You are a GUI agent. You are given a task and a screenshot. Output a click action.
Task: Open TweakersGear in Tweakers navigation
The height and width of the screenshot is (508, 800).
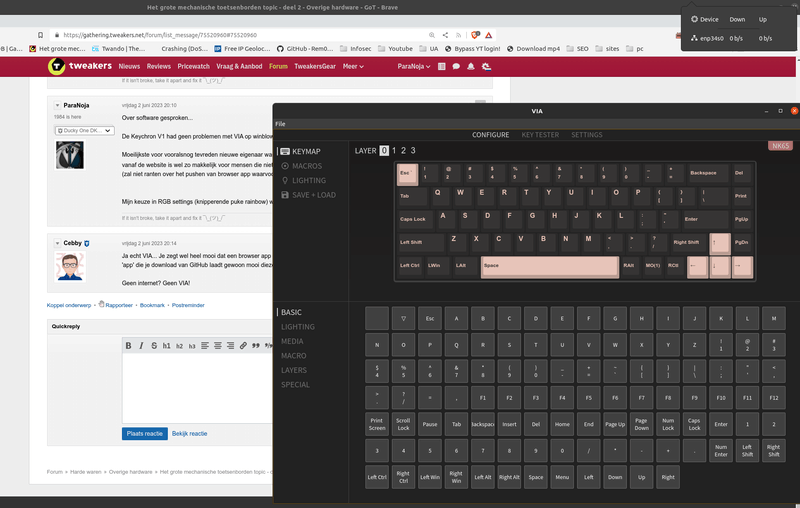315,66
